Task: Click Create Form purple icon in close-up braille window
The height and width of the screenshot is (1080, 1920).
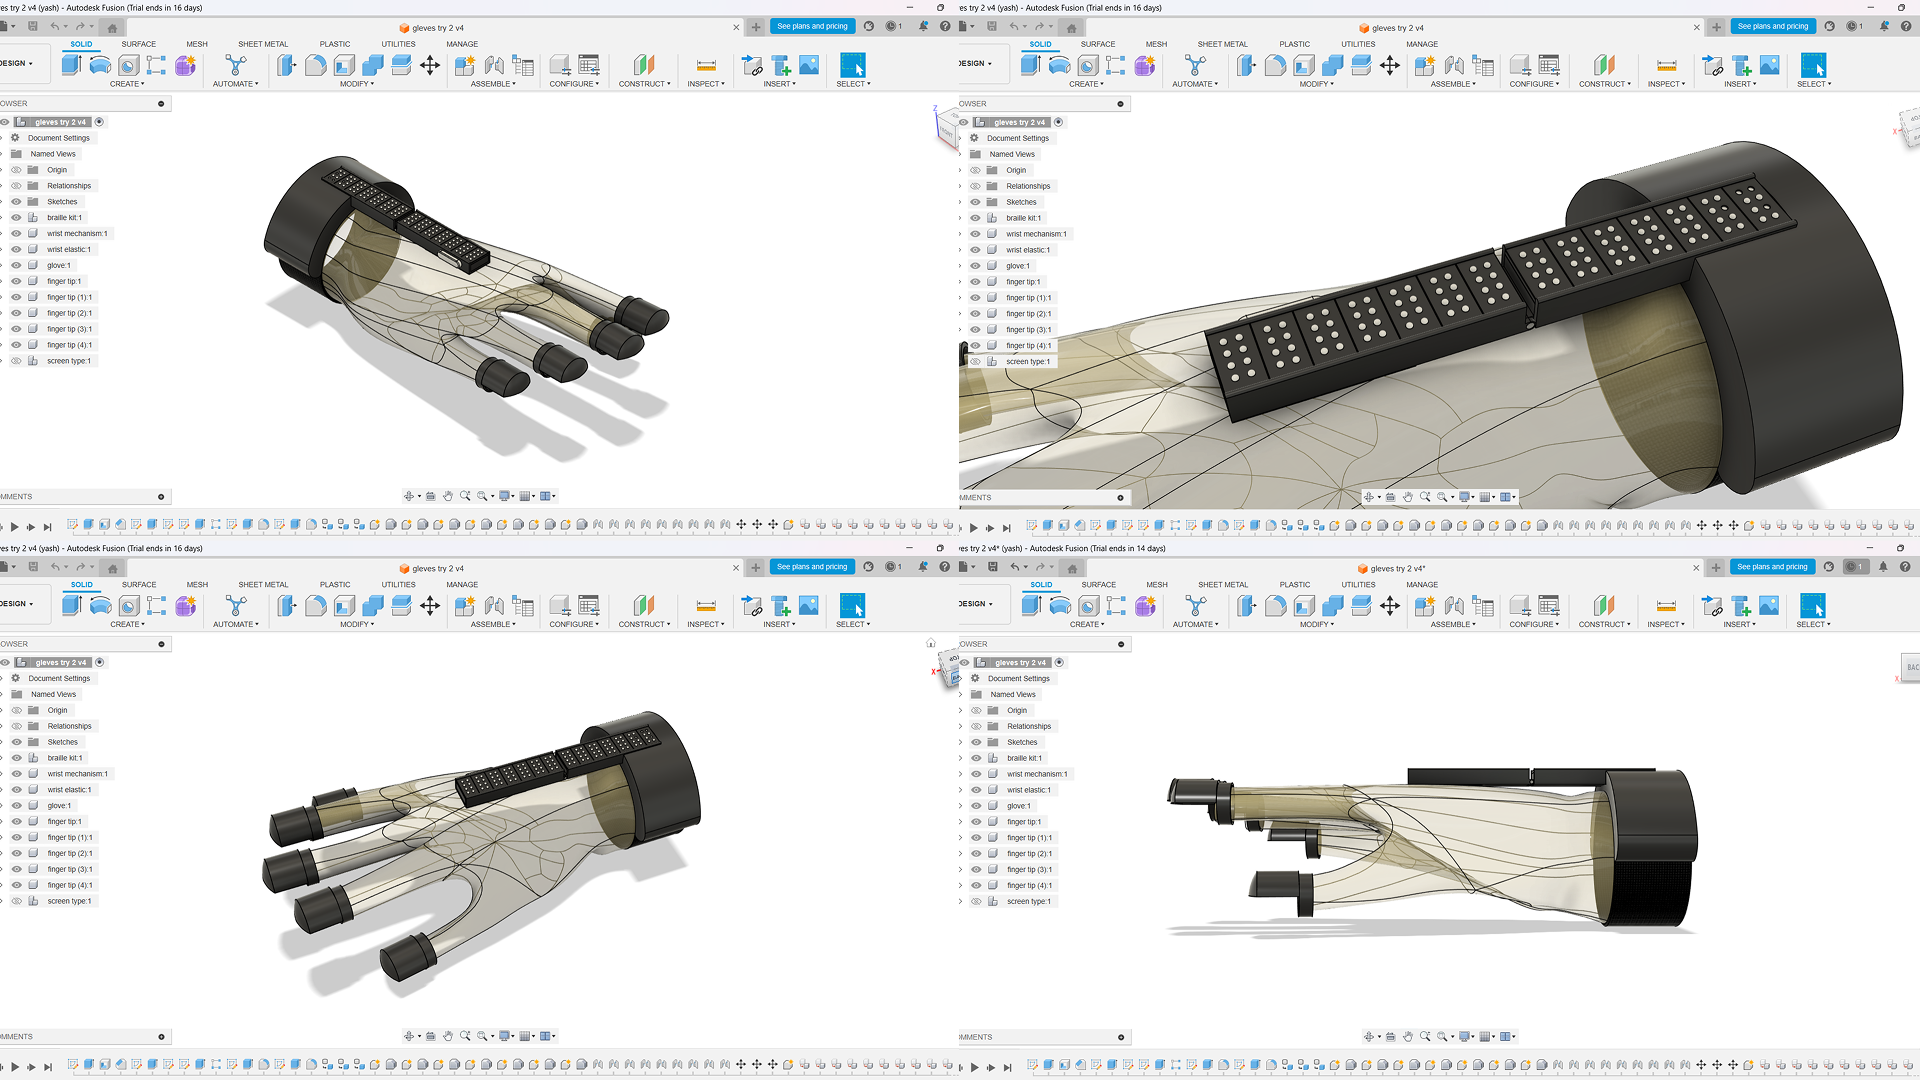Action: [1145, 66]
